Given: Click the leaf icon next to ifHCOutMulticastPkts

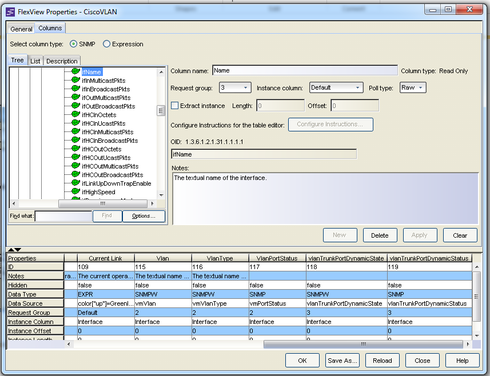Looking at the screenshot, I should tap(76, 166).
